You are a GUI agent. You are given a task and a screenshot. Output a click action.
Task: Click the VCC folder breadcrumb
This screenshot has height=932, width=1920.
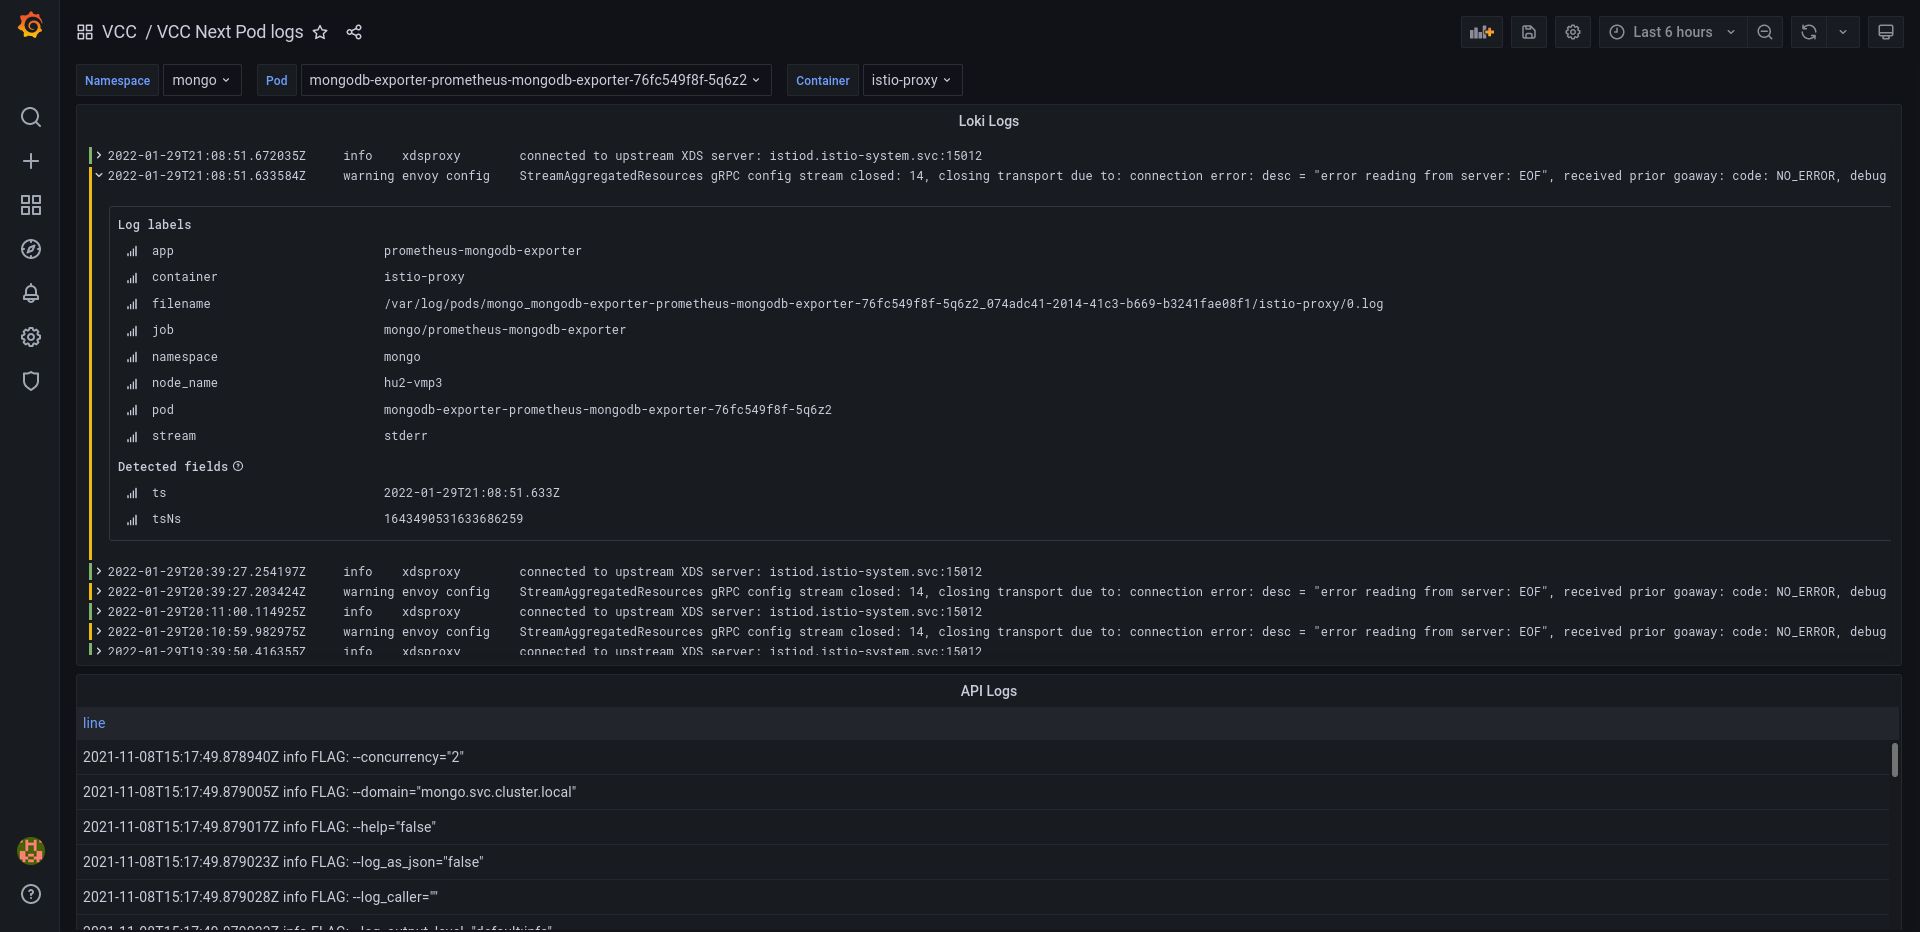point(119,32)
